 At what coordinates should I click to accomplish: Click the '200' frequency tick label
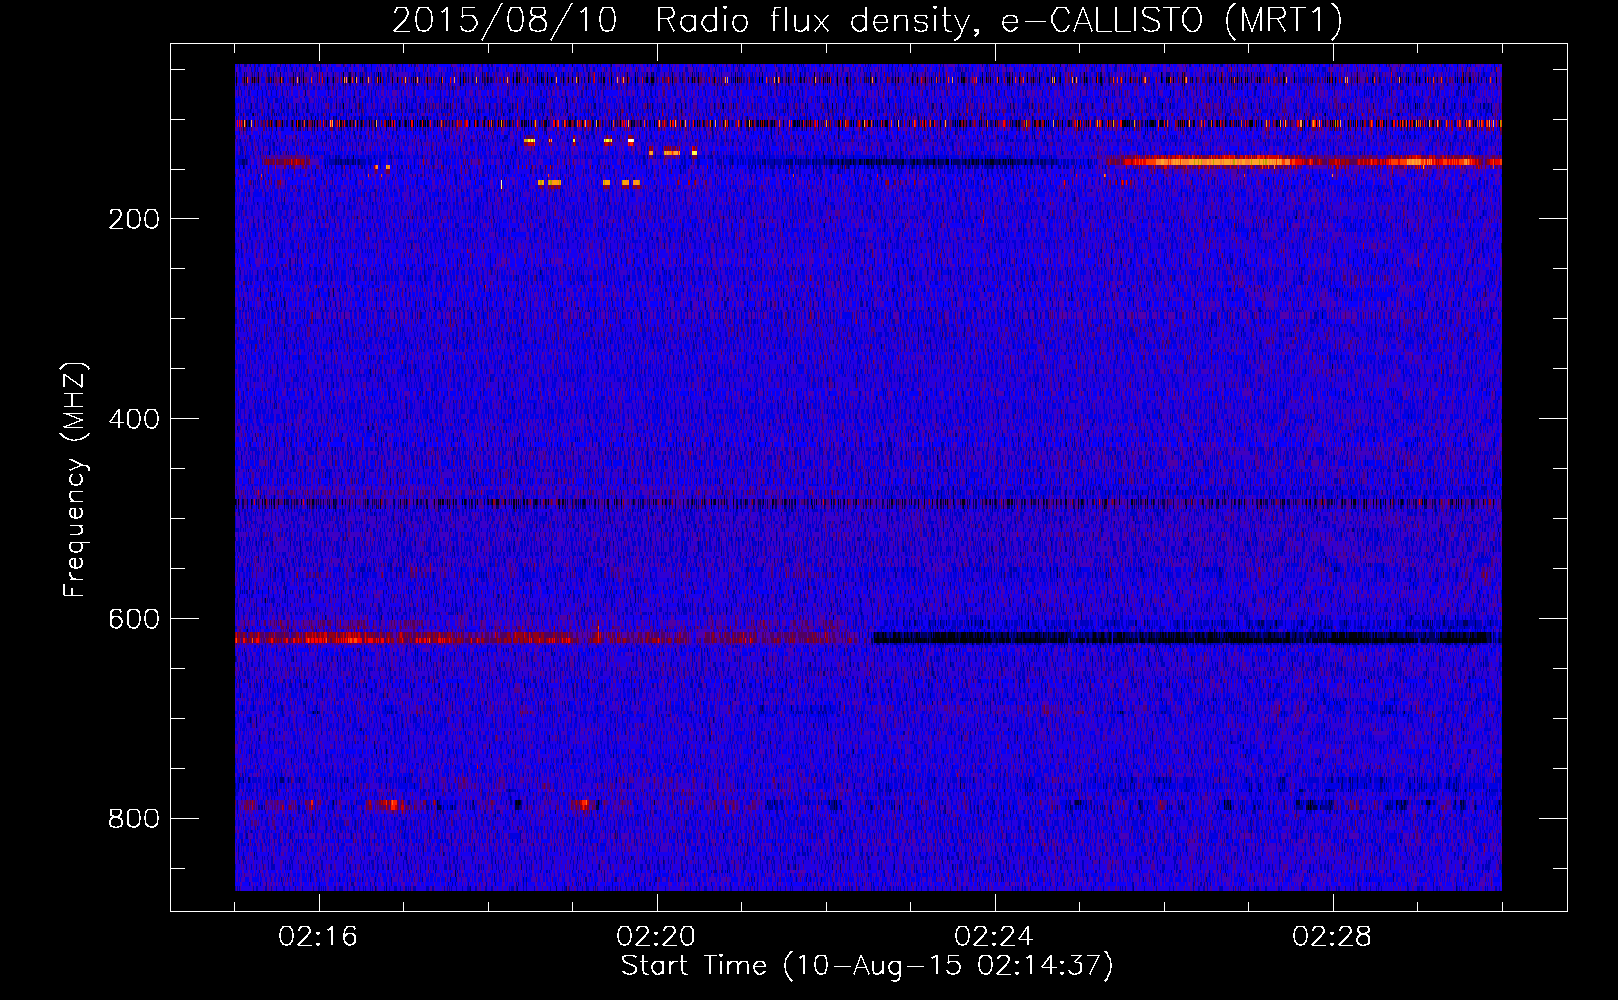coord(134,219)
